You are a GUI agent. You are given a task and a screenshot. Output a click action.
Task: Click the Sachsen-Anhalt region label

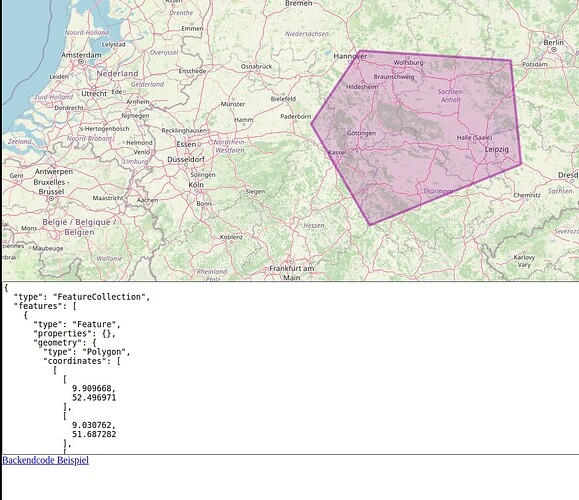click(450, 95)
